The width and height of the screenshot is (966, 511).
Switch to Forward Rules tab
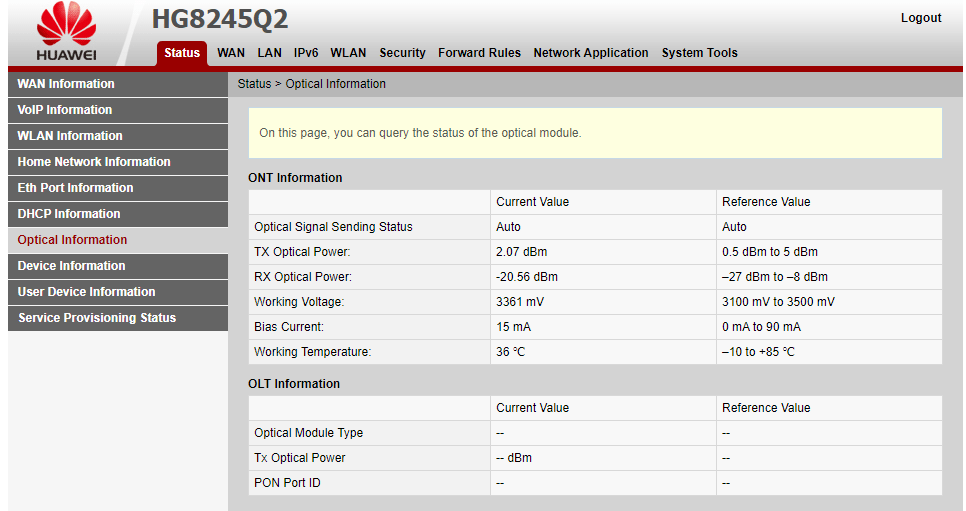[479, 53]
